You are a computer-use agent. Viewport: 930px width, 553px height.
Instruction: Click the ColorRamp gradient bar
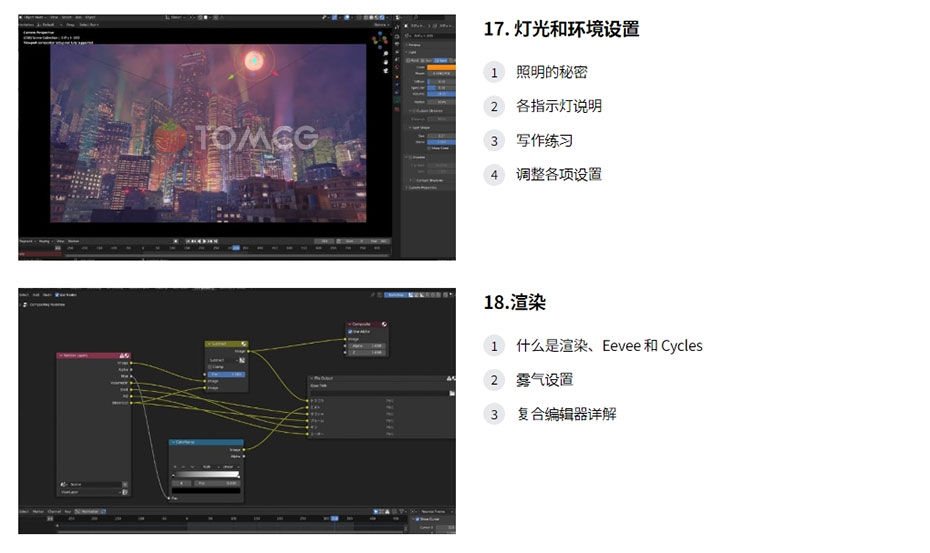click(206, 475)
